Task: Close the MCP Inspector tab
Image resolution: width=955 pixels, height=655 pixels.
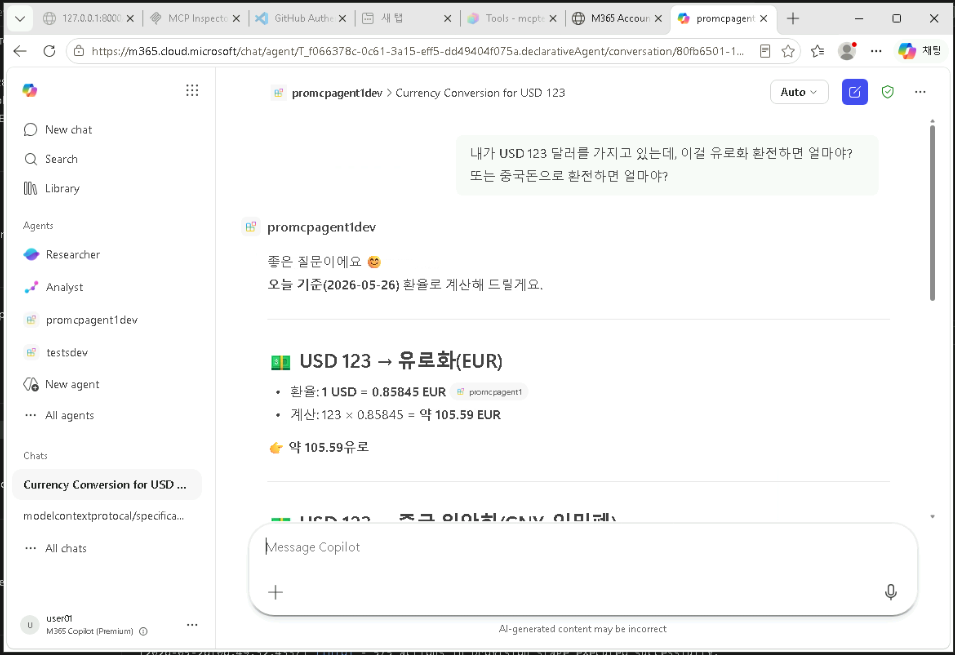Action: click(236, 19)
